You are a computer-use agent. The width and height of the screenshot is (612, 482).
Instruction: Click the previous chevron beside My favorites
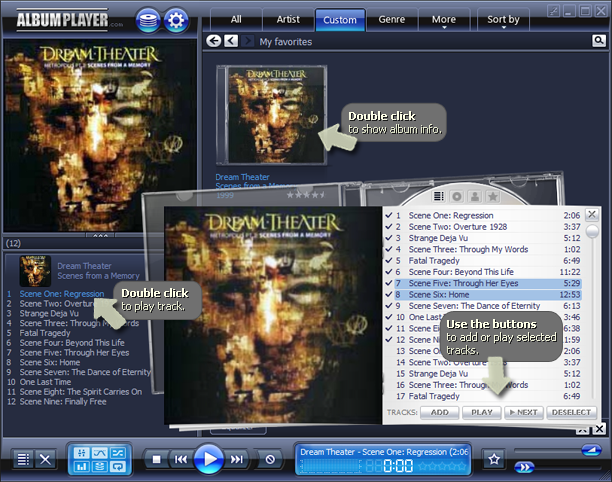(x=231, y=41)
